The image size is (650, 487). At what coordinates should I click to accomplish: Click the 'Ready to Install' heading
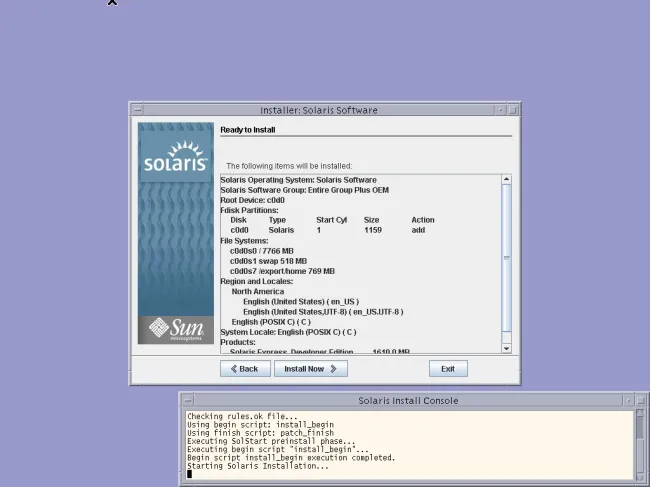248,130
